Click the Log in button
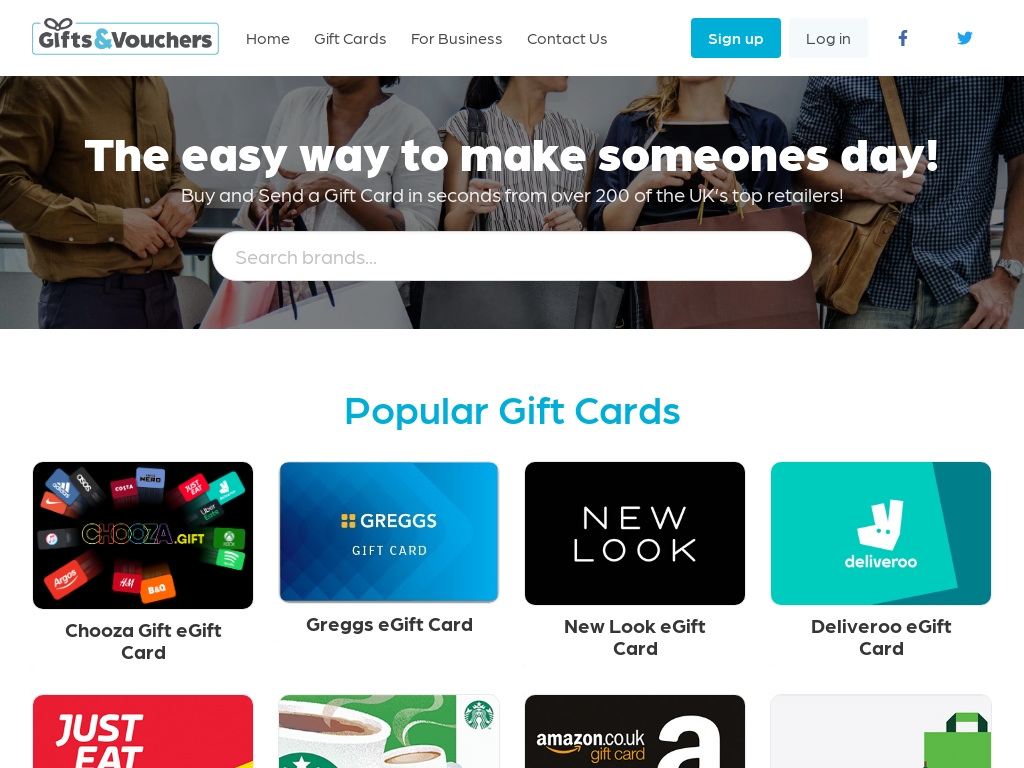Image resolution: width=1024 pixels, height=768 pixels. tap(828, 38)
